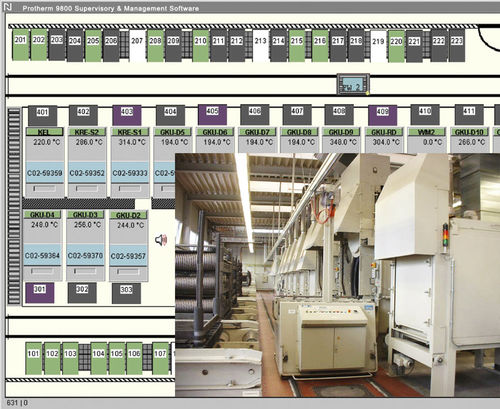This screenshot has height=409, width=500.
Task: Open the GKU-D10 furnace header
Action: coord(469,132)
